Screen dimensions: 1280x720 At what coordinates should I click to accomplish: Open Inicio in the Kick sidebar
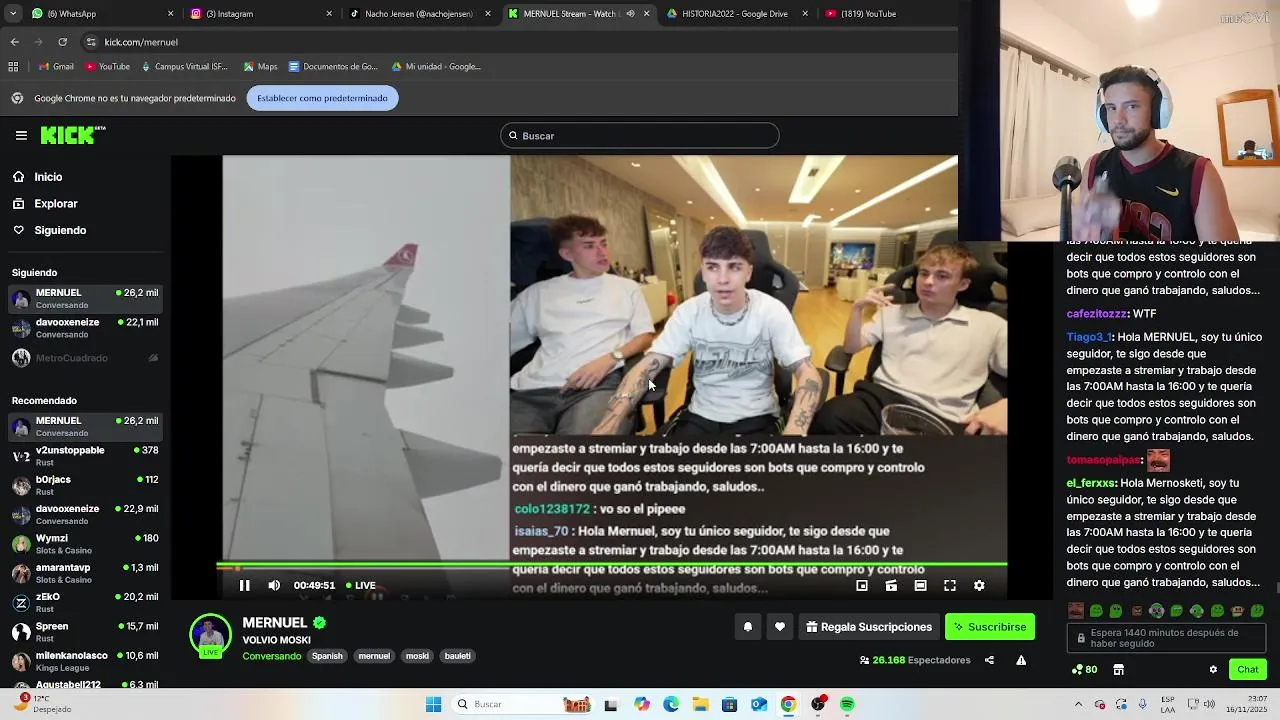click(x=48, y=177)
